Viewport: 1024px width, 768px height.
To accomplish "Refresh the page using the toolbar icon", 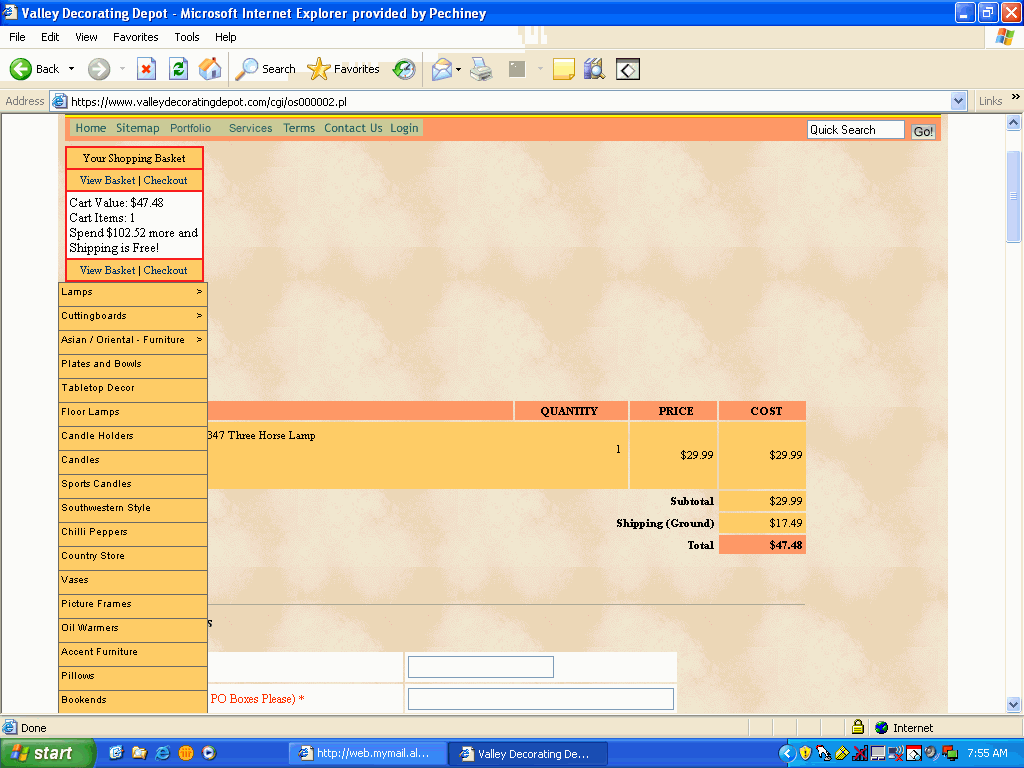I will 178,69.
